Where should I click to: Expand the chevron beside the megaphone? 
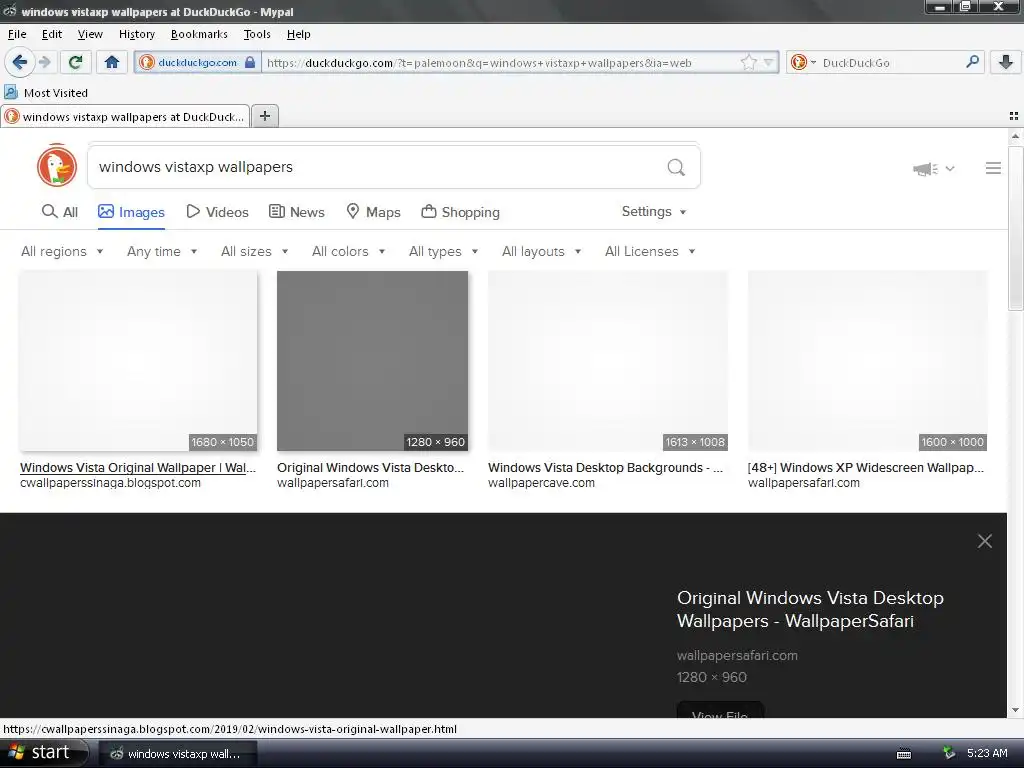coord(950,168)
